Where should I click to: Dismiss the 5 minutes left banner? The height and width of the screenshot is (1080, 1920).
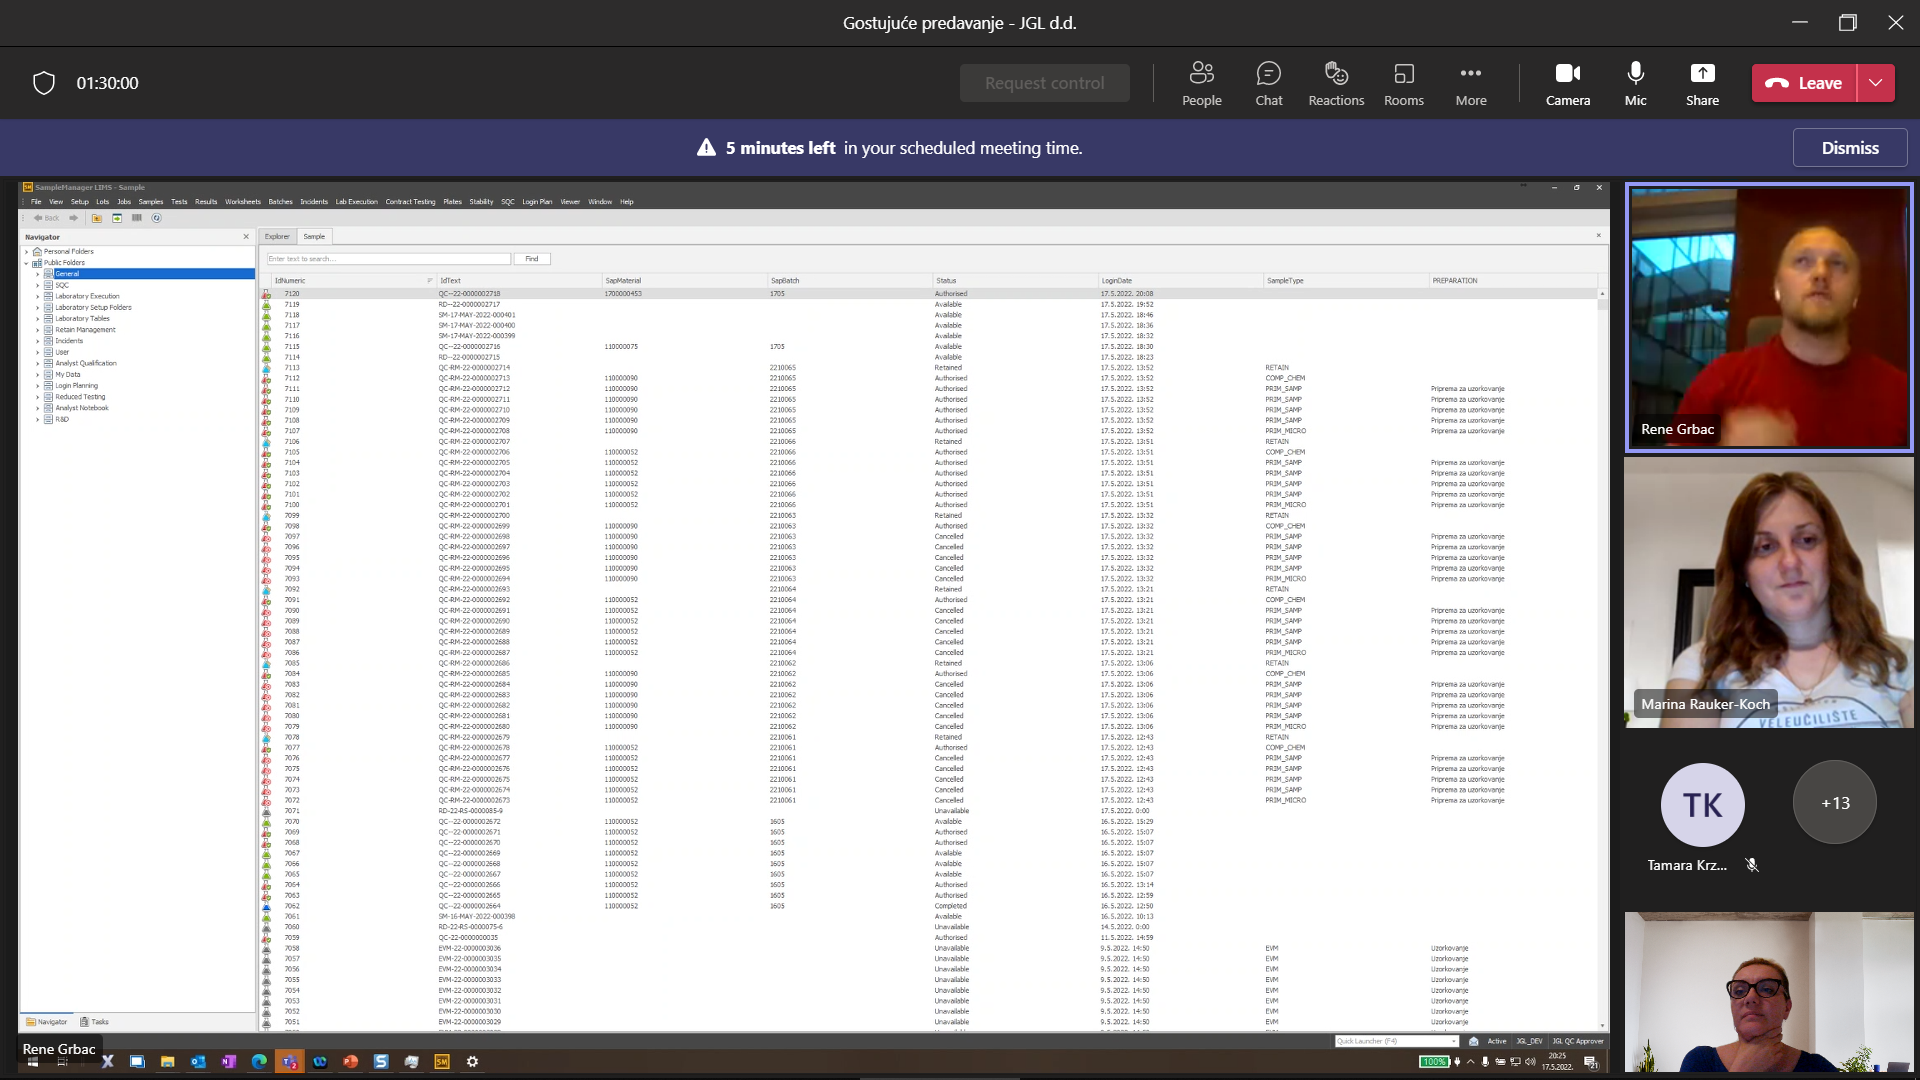1849,148
